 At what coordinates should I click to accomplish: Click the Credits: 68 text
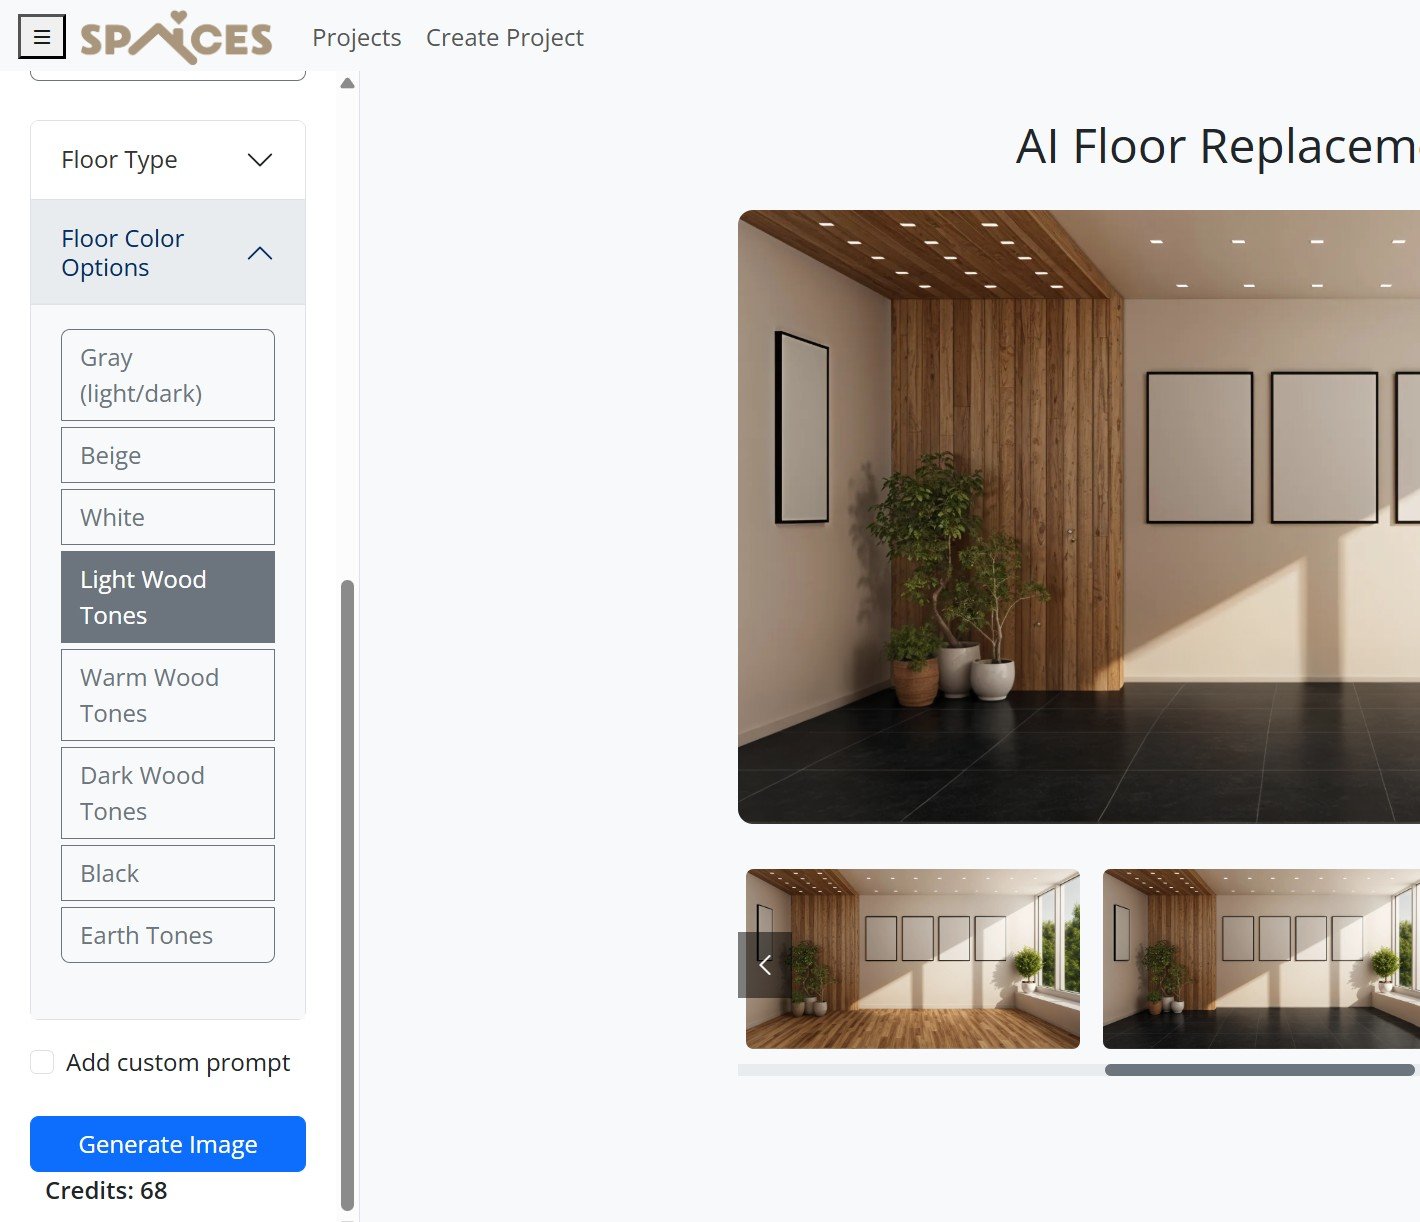point(106,1191)
